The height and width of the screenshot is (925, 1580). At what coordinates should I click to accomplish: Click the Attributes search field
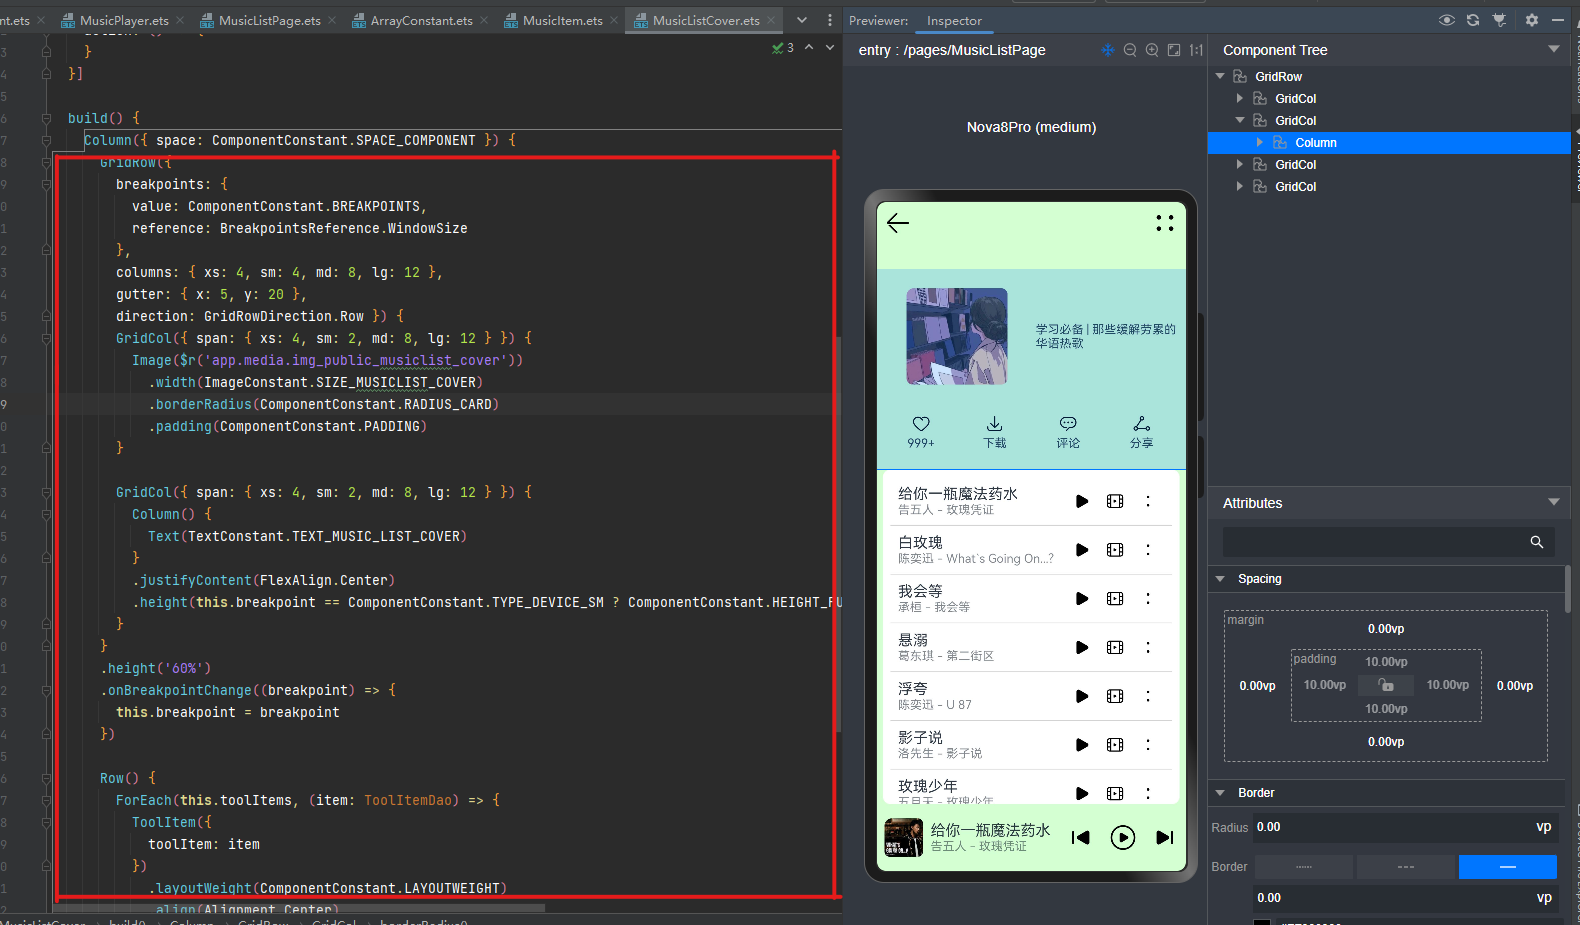pyautogui.click(x=1388, y=542)
